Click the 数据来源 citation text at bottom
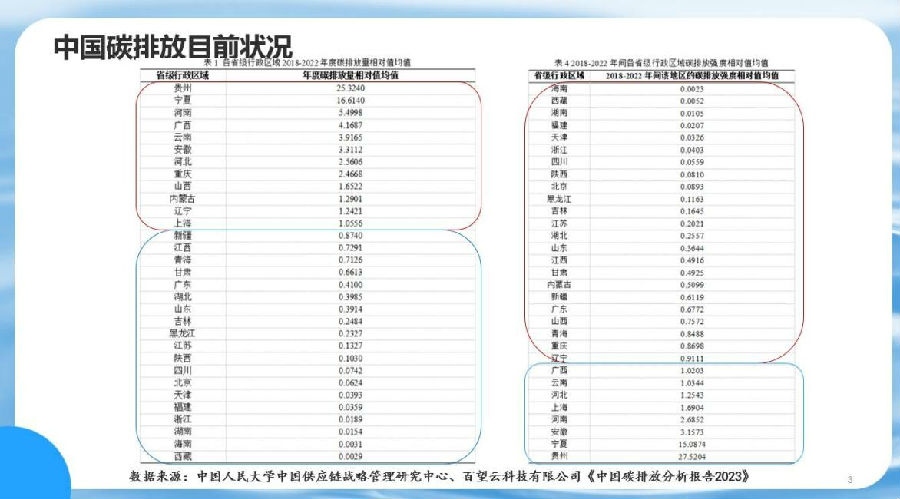 pyautogui.click(x=438, y=473)
